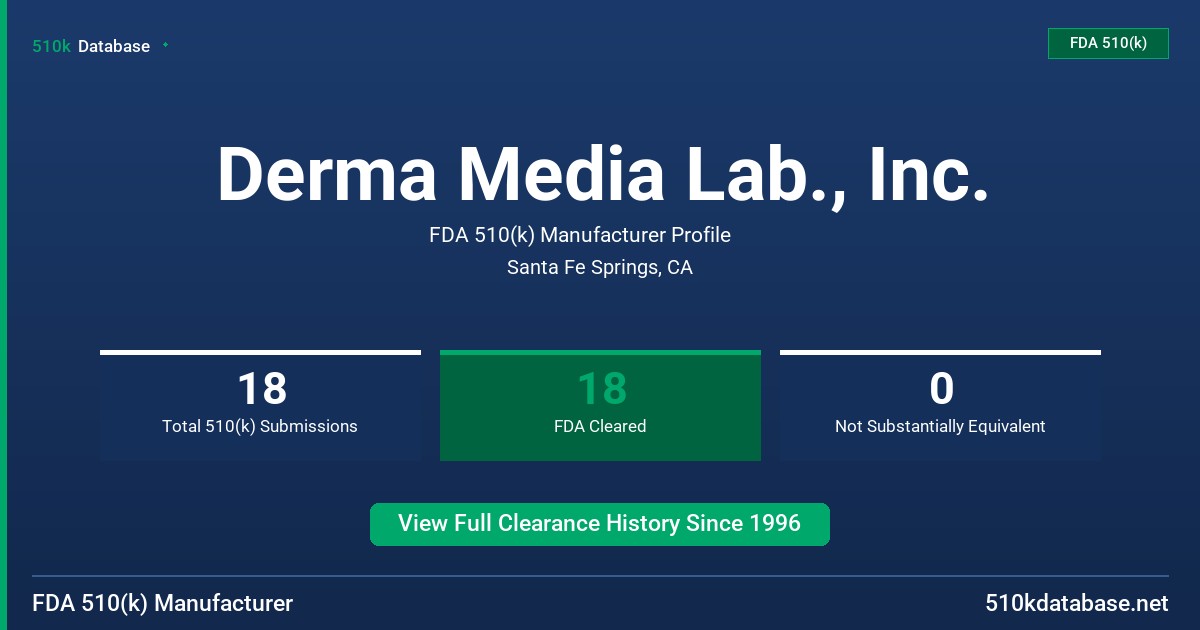Click the 510k Database logo text
The image size is (1200, 630).
(x=91, y=46)
